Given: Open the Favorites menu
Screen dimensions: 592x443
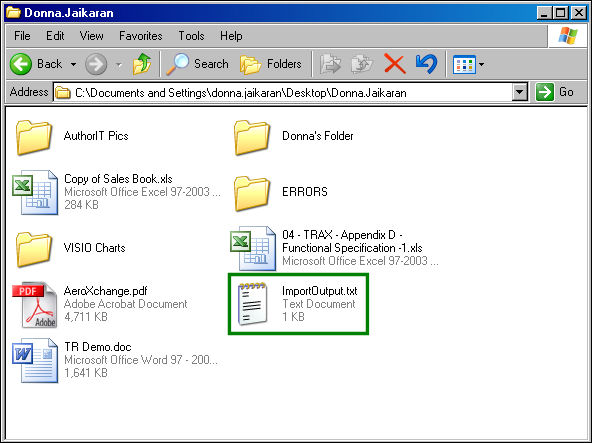Looking at the screenshot, I should pos(140,36).
